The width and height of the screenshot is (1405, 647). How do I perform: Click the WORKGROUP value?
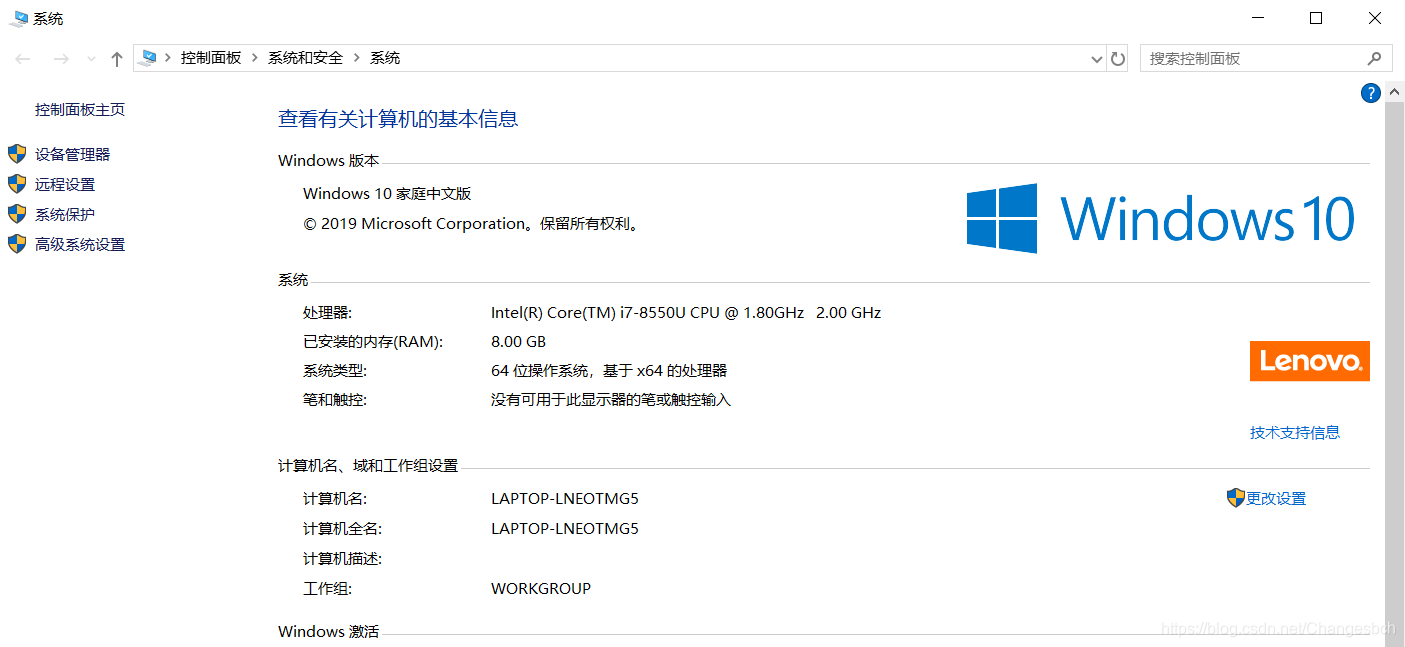pyautogui.click(x=541, y=588)
